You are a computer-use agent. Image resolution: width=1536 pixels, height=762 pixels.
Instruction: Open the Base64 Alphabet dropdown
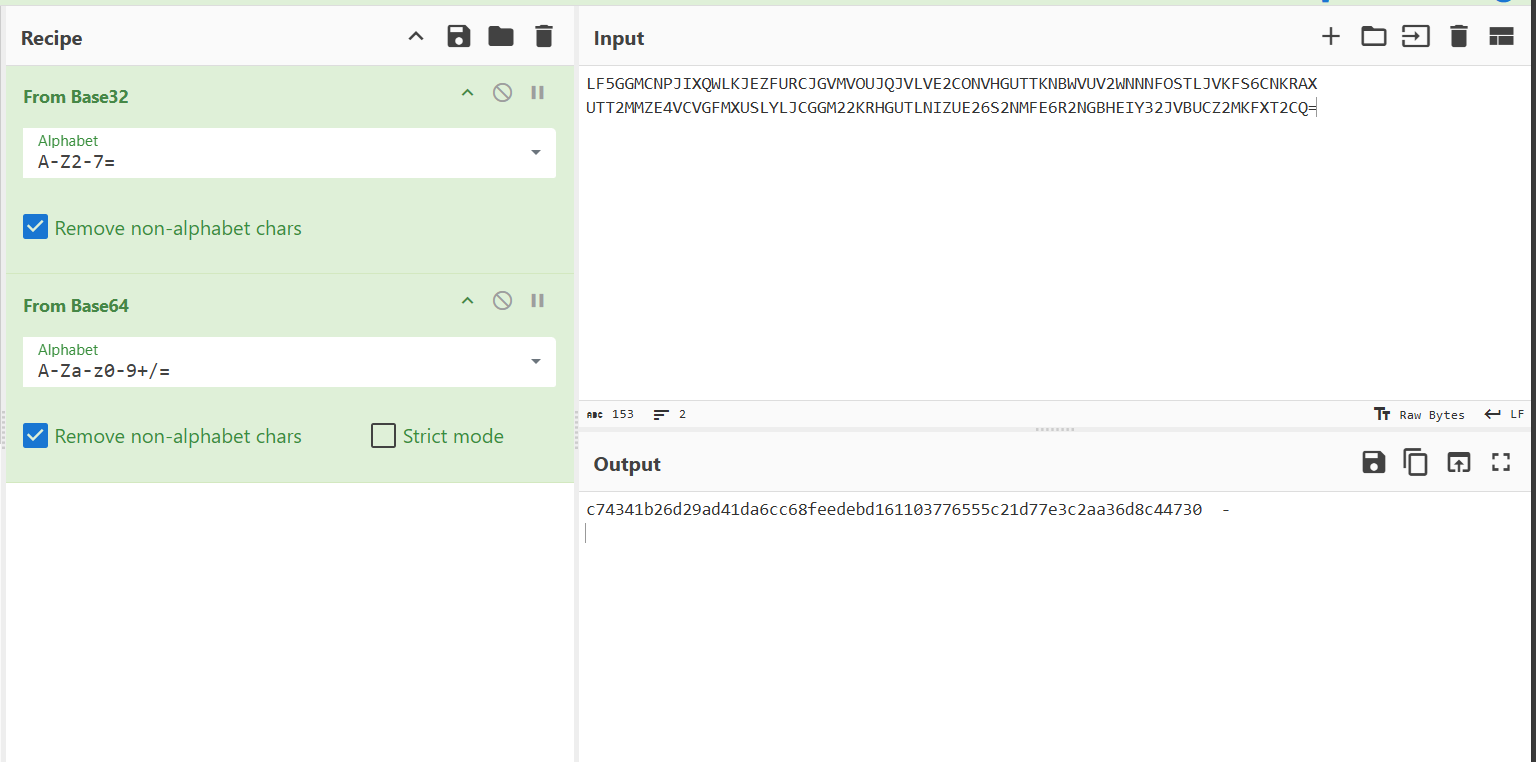coord(535,362)
